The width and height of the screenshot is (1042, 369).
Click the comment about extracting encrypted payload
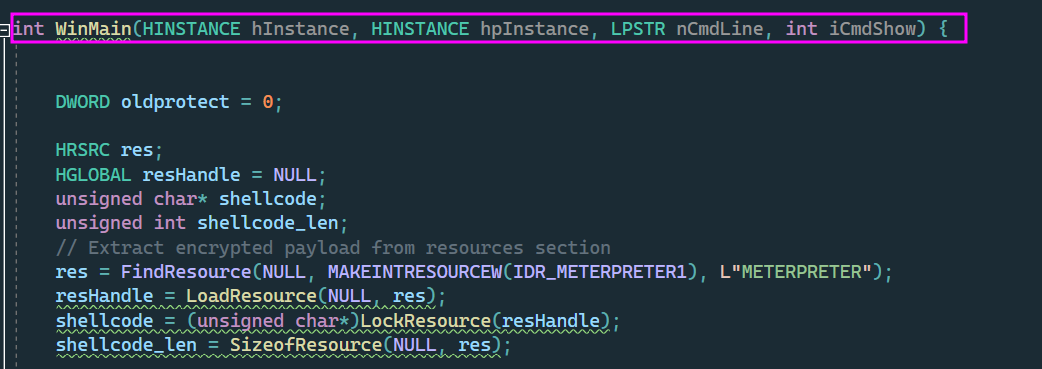(333, 247)
